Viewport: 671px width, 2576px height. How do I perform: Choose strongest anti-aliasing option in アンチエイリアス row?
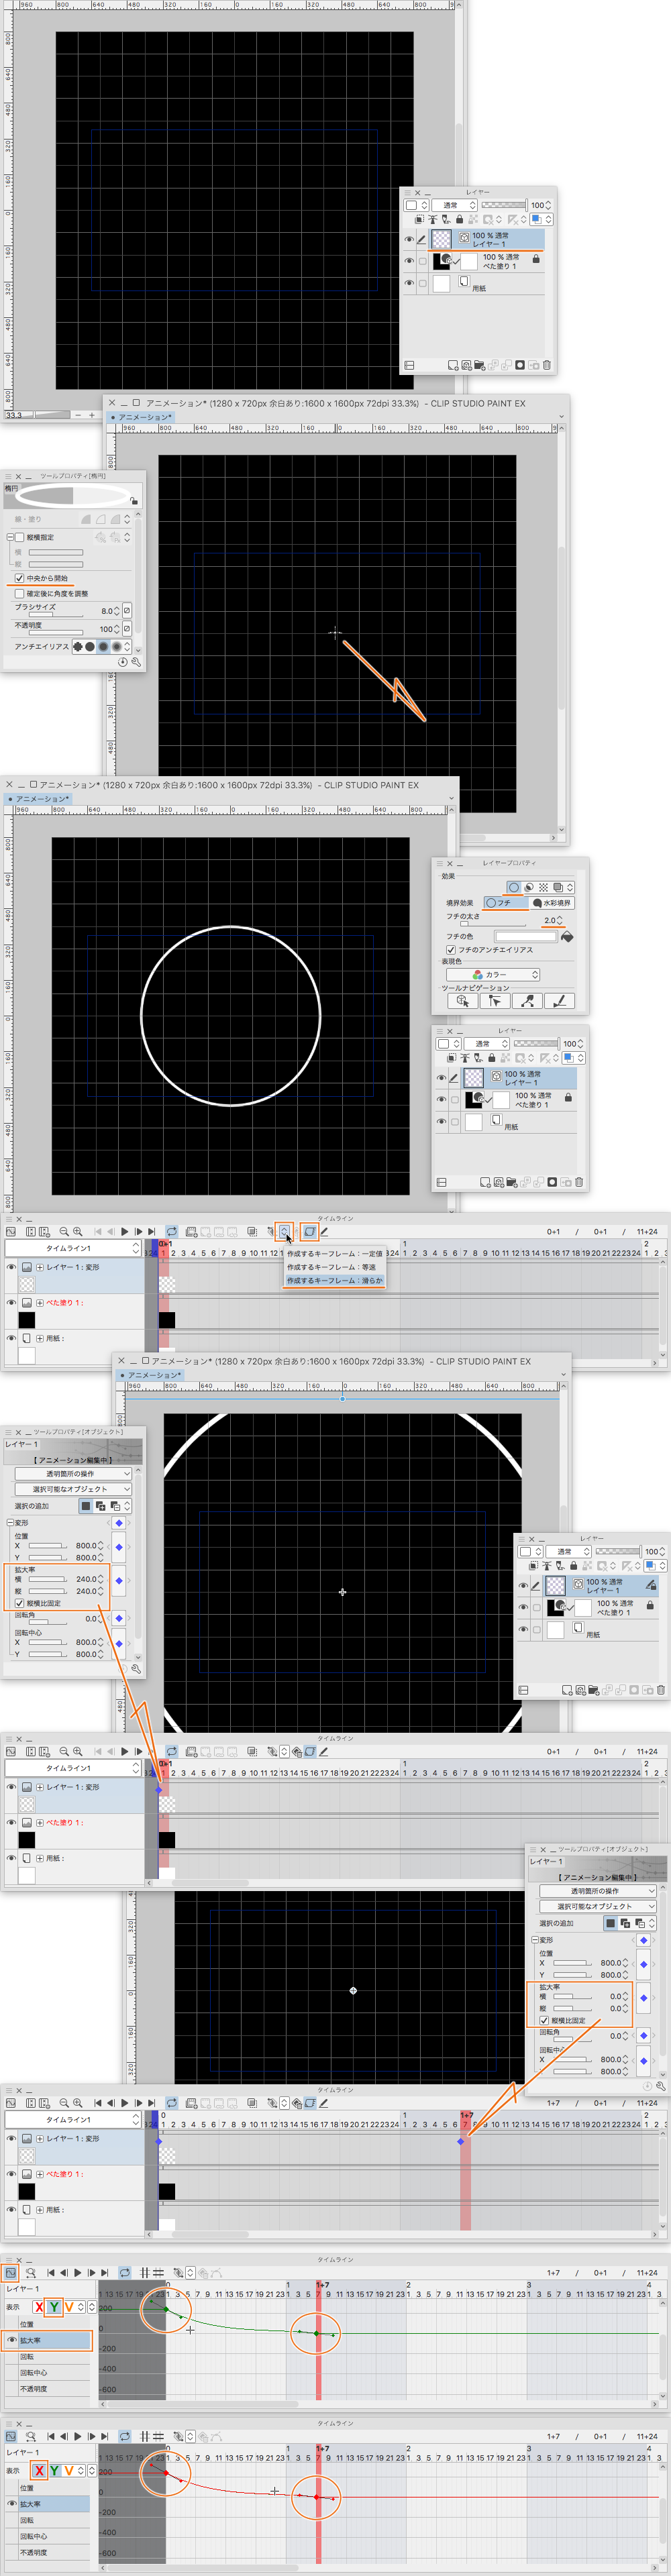116,646
